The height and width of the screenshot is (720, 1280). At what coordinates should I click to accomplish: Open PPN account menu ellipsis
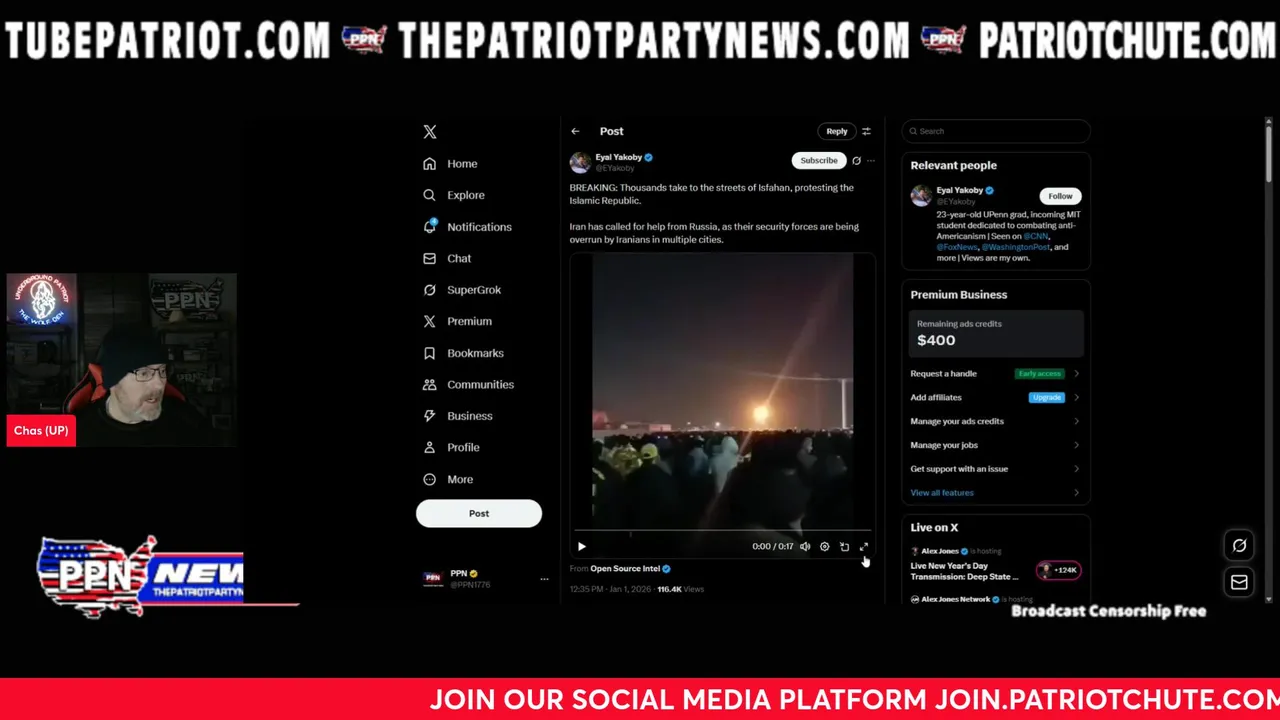click(x=544, y=579)
